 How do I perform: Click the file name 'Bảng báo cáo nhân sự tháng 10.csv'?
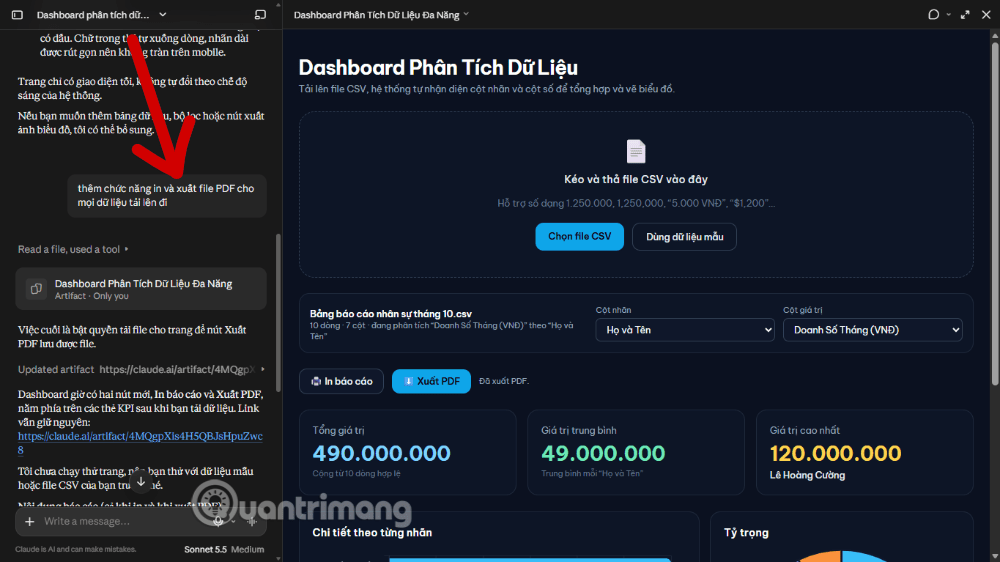[391, 314]
